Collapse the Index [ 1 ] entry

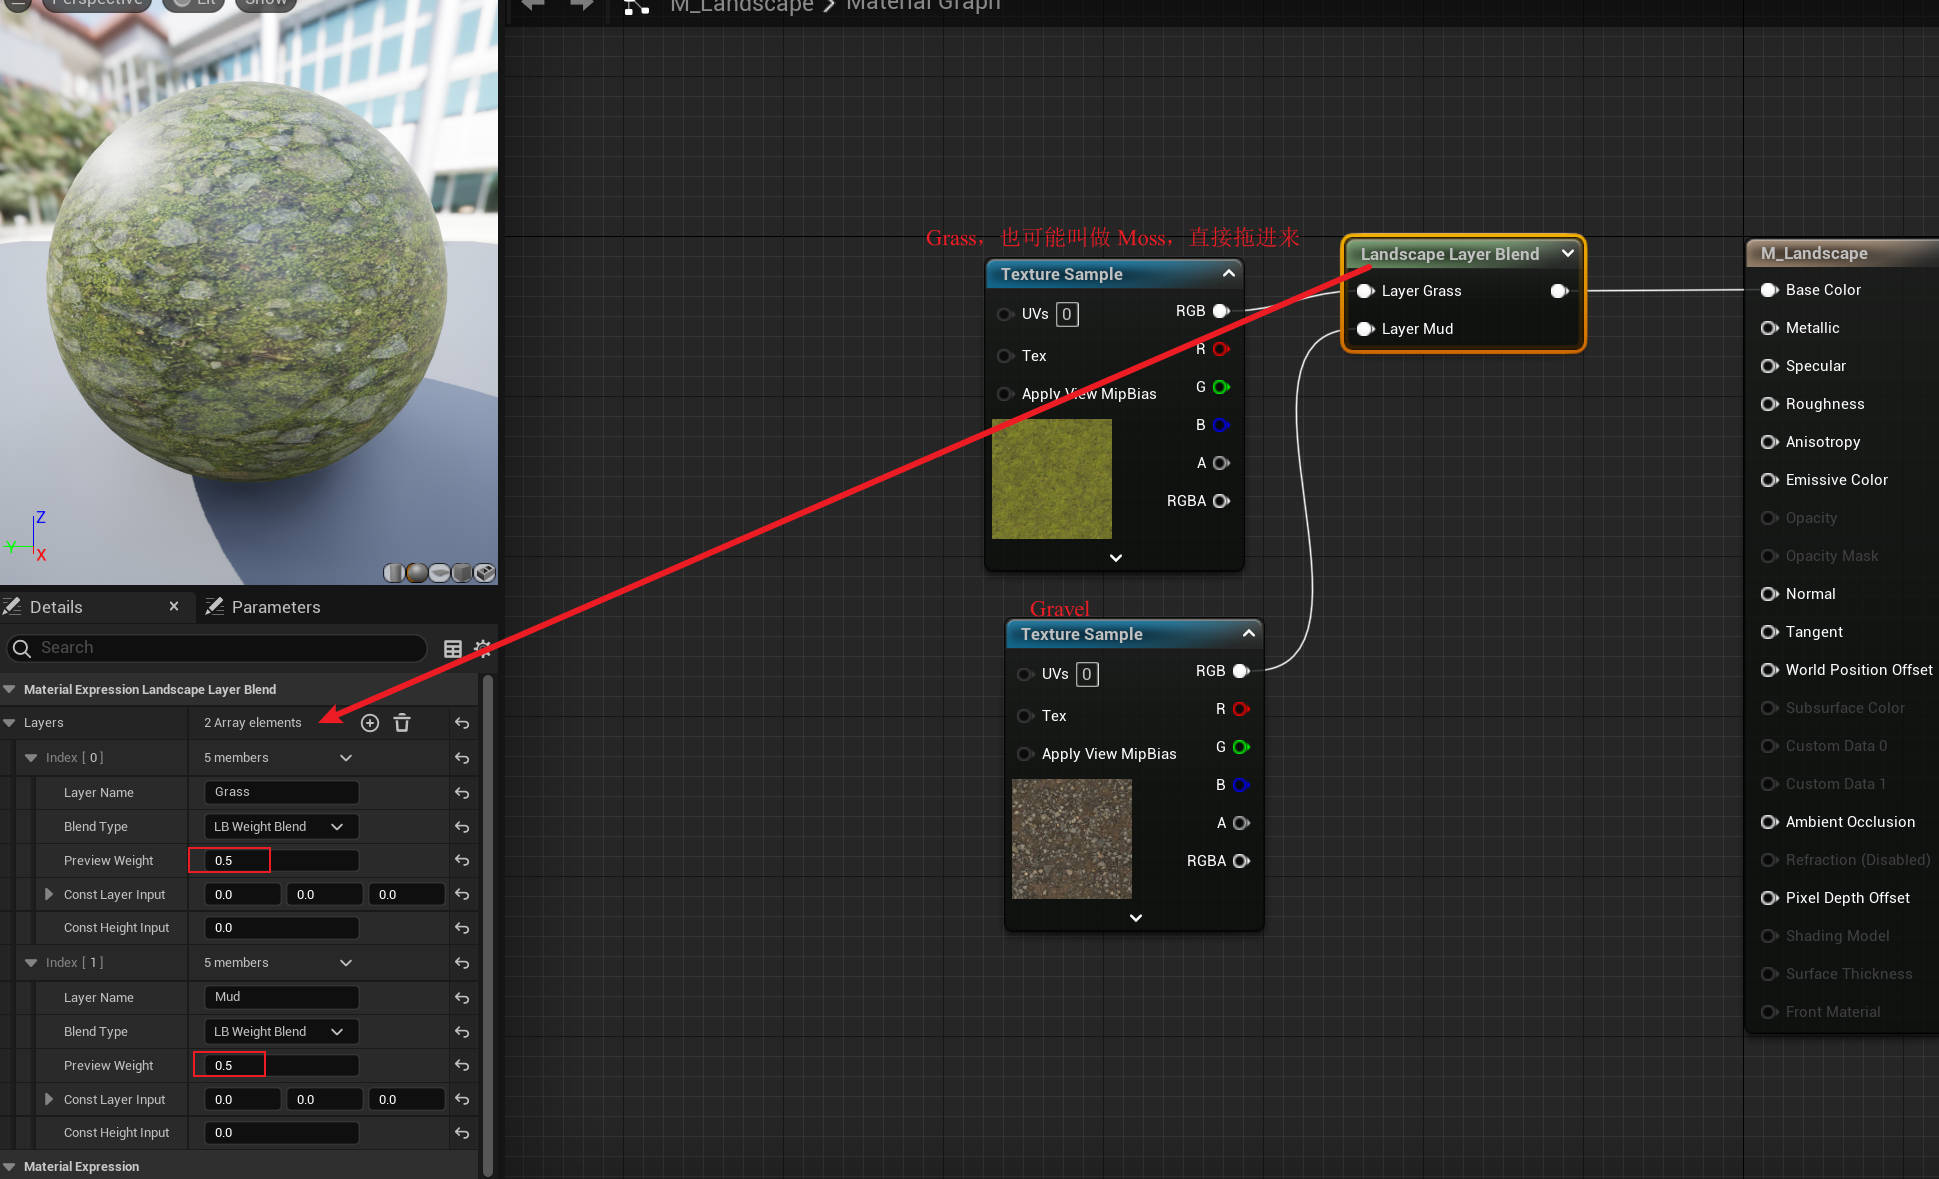31,963
